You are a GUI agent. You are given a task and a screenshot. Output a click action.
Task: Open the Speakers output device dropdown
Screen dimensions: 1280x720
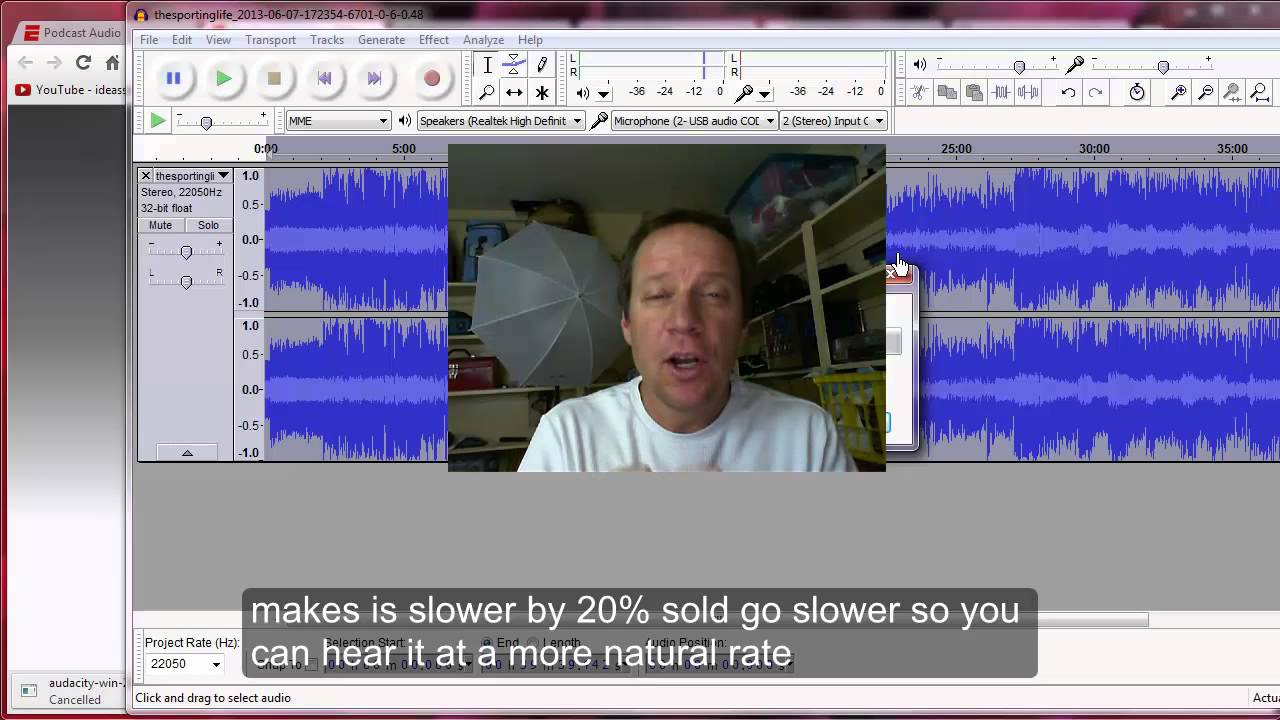pyautogui.click(x=500, y=121)
